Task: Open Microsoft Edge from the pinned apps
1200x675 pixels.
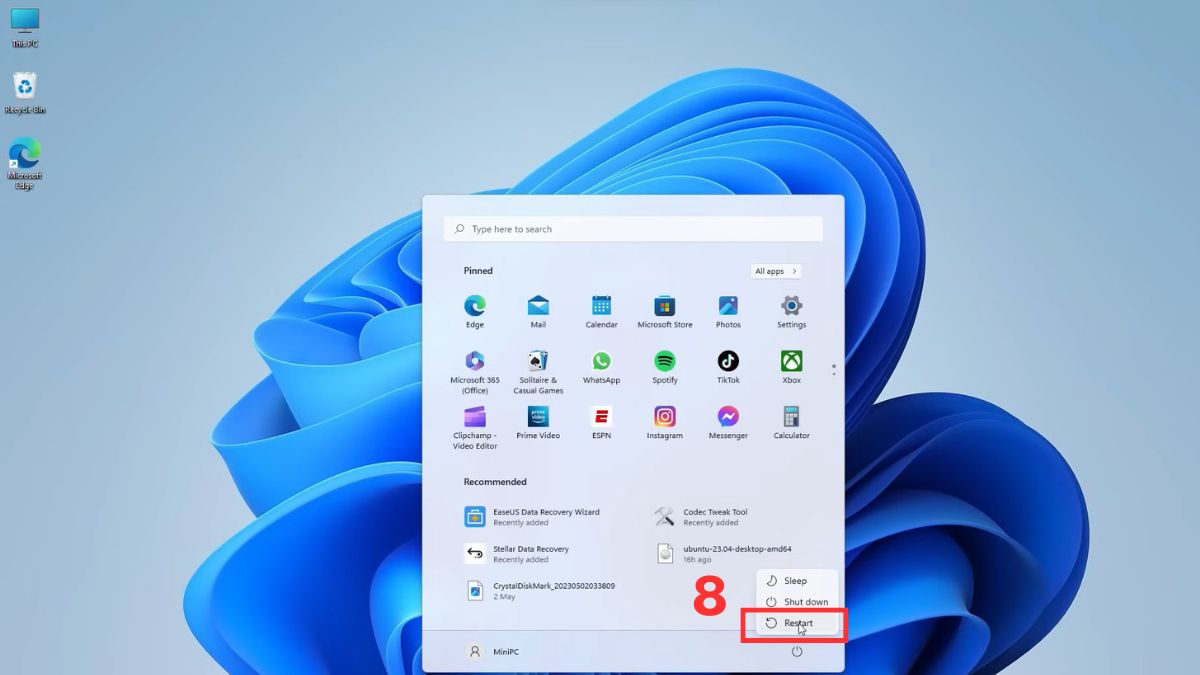Action: 474,311
